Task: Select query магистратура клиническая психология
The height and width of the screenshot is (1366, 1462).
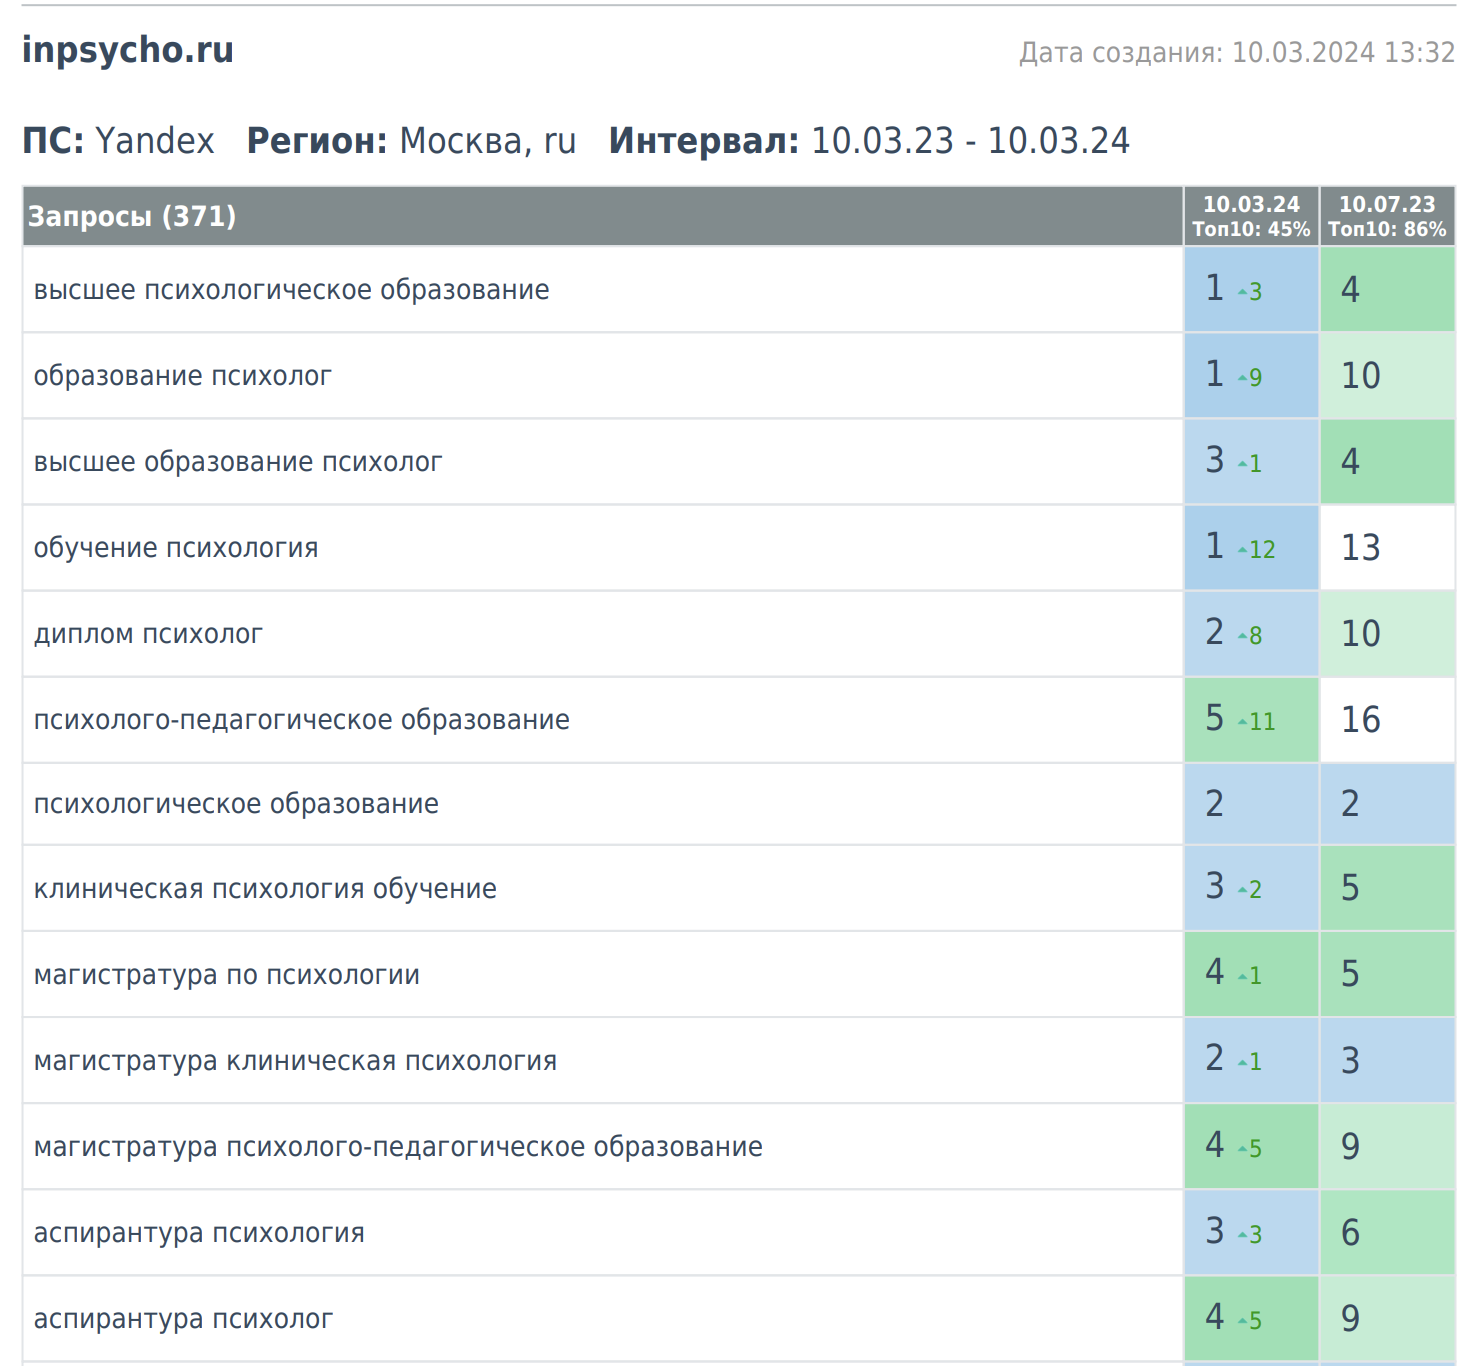Action: click(295, 1061)
